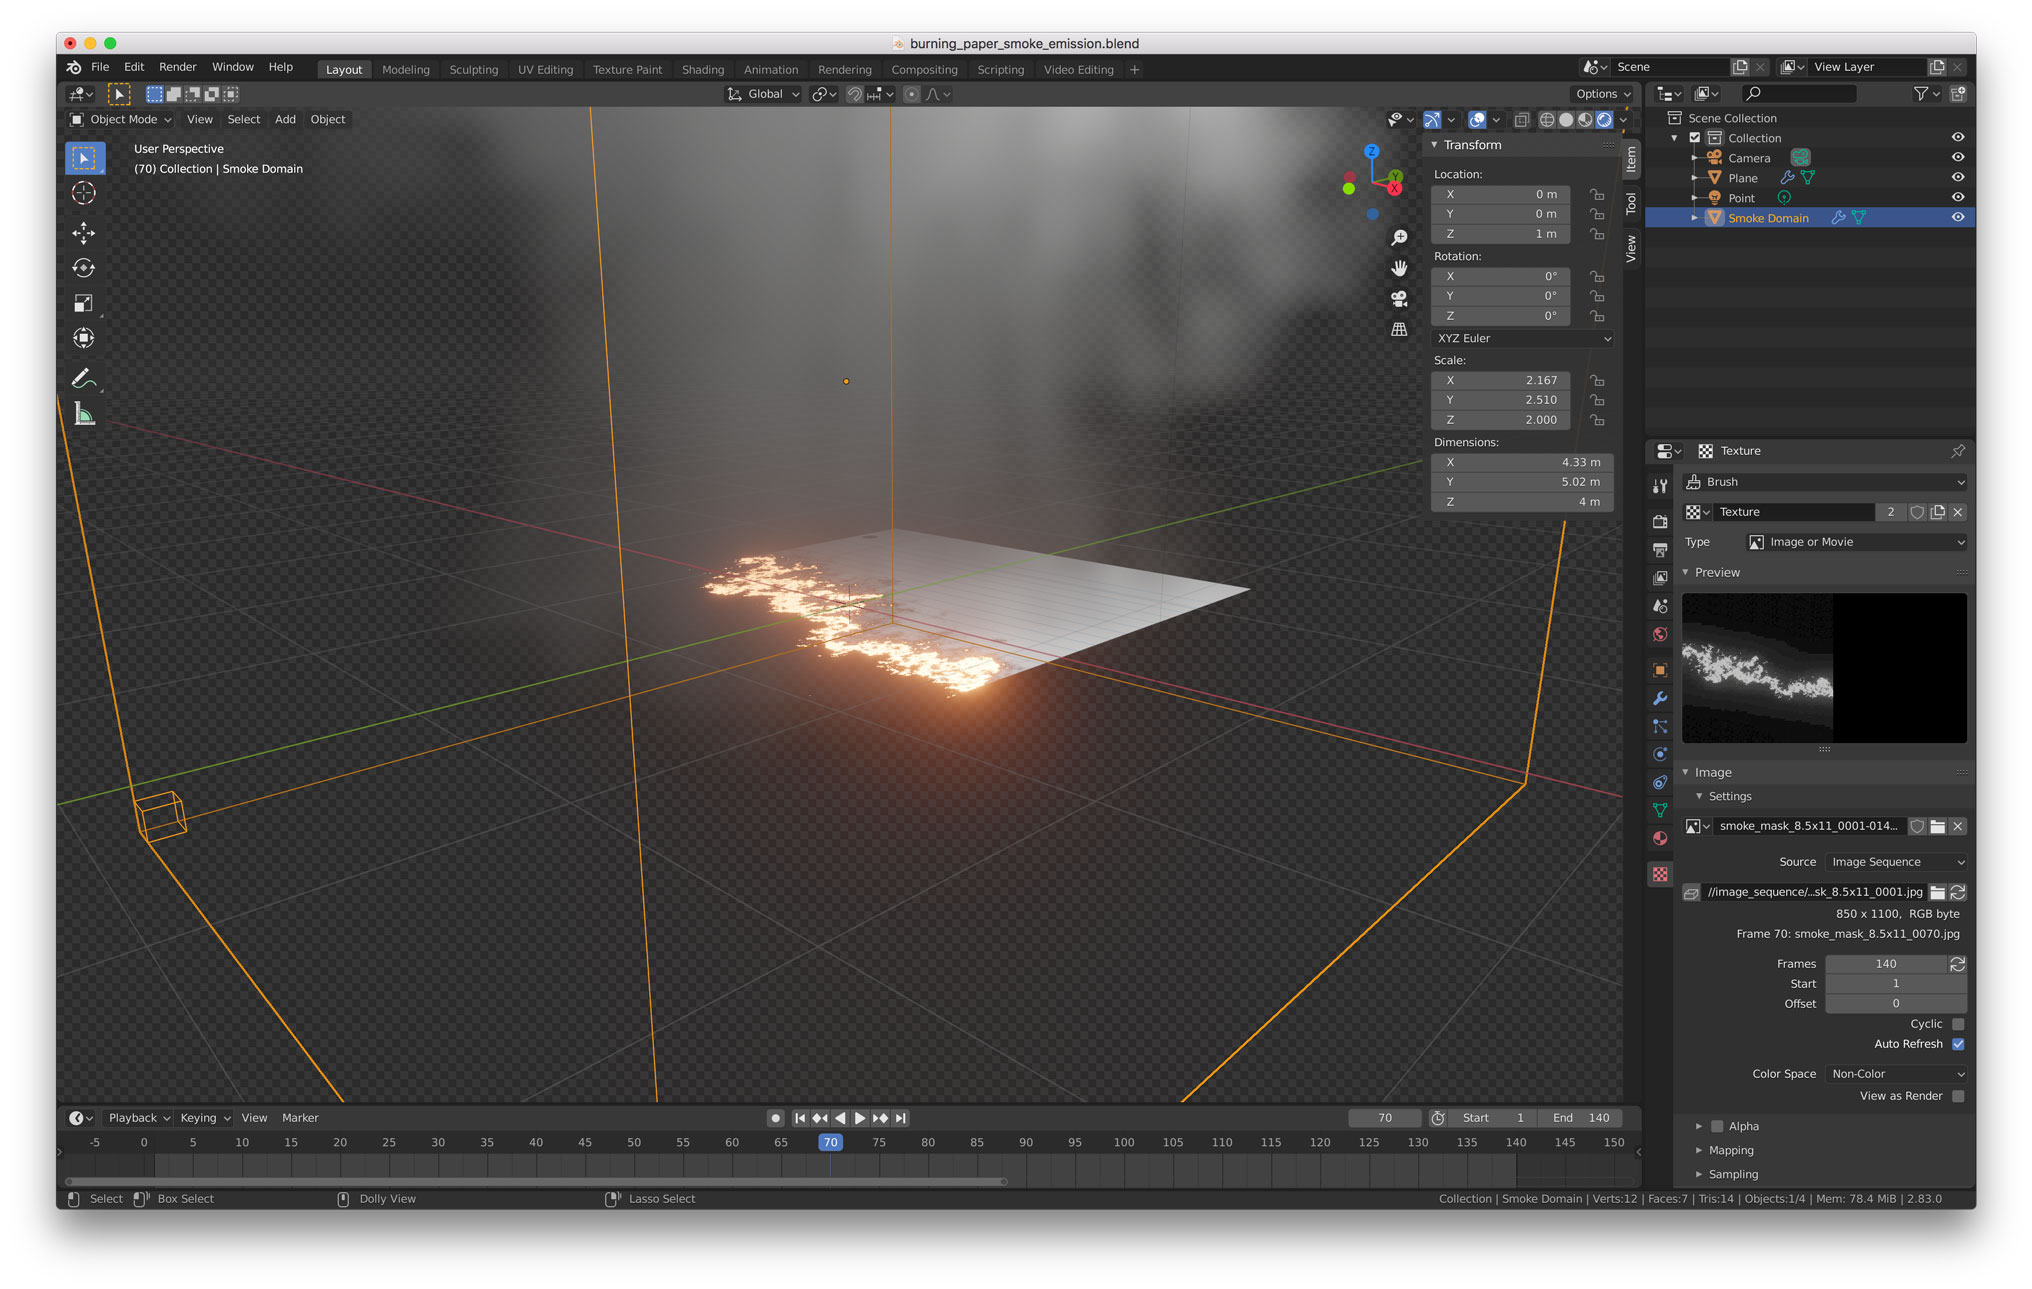Switch to the Compositing workspace tab

pos(924,70)
